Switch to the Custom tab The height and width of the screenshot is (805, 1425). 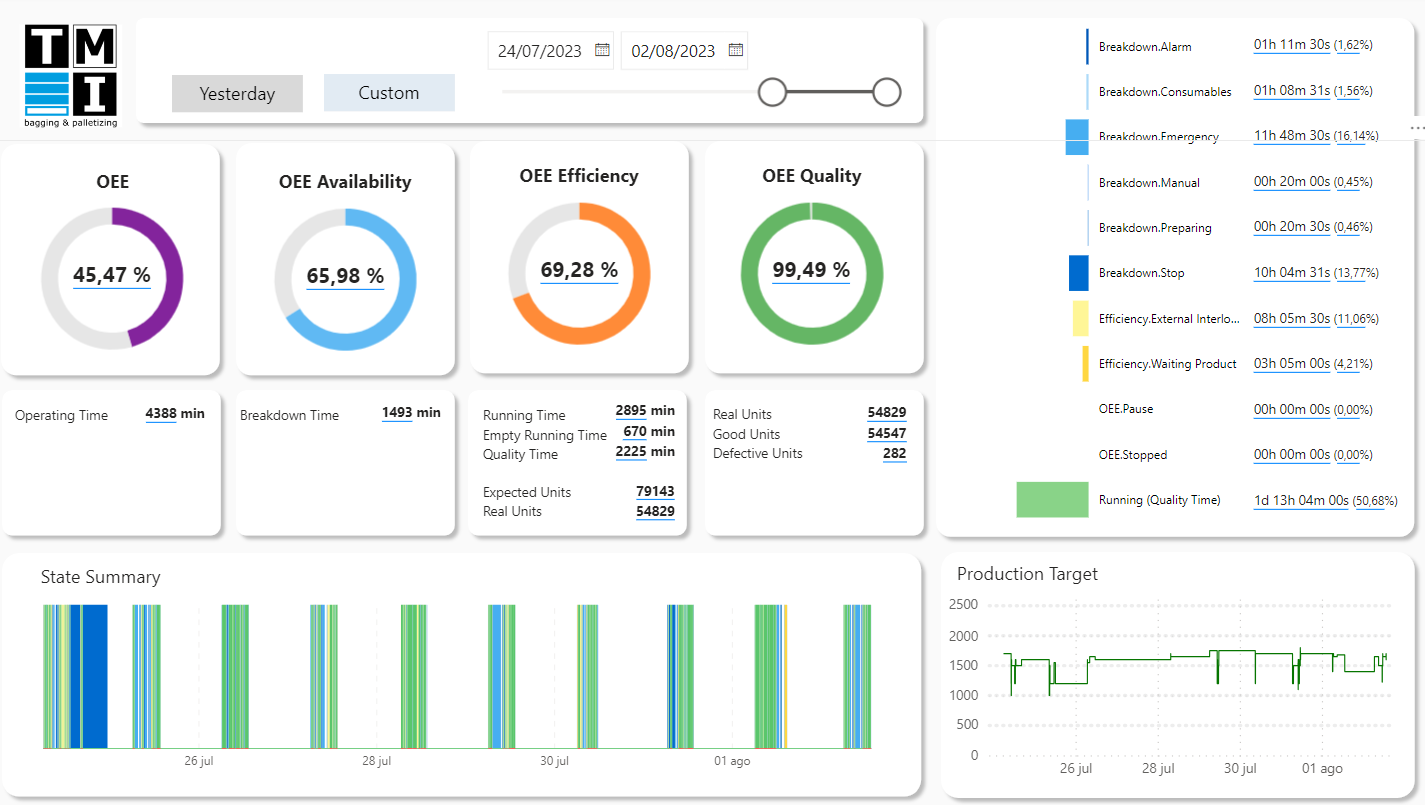point(389,92)
